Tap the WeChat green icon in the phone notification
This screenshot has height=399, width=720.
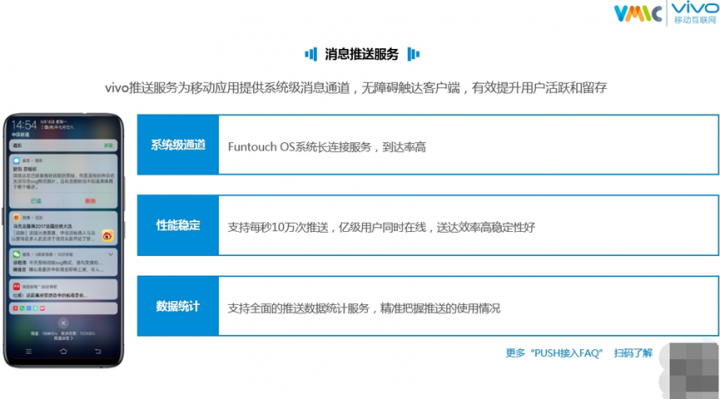click(x=17, y=254)
